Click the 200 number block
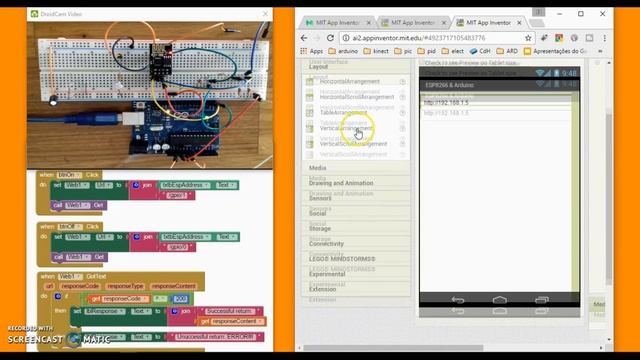Image resolution: width=640 pixels, height=360 pixels. (180, 299)
